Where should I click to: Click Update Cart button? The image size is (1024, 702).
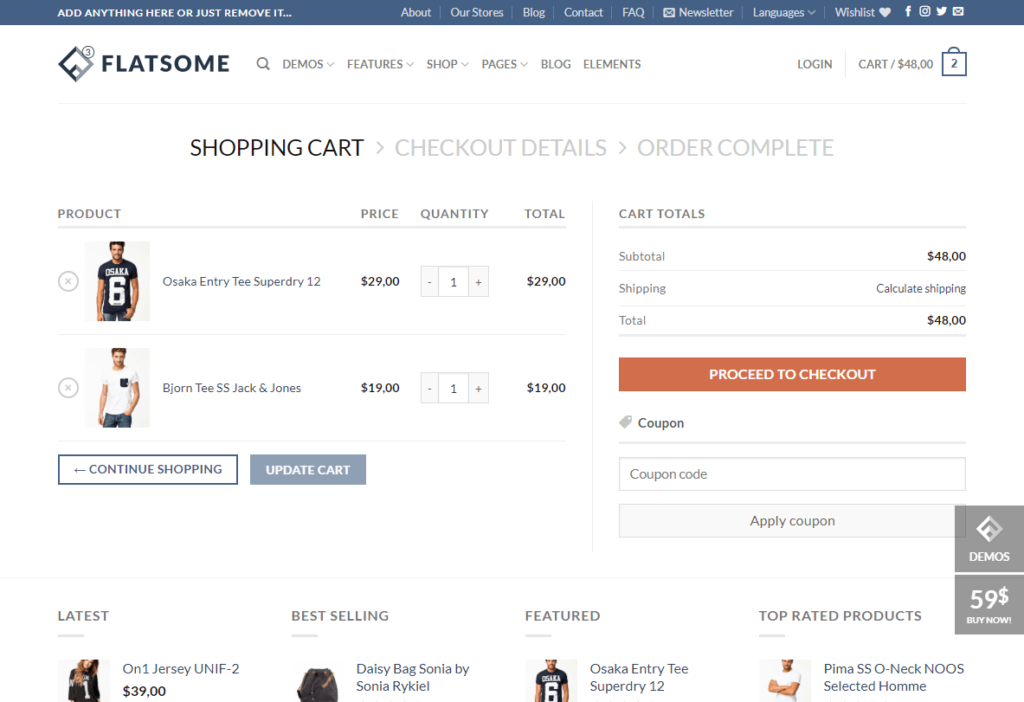tap(308, 470)
